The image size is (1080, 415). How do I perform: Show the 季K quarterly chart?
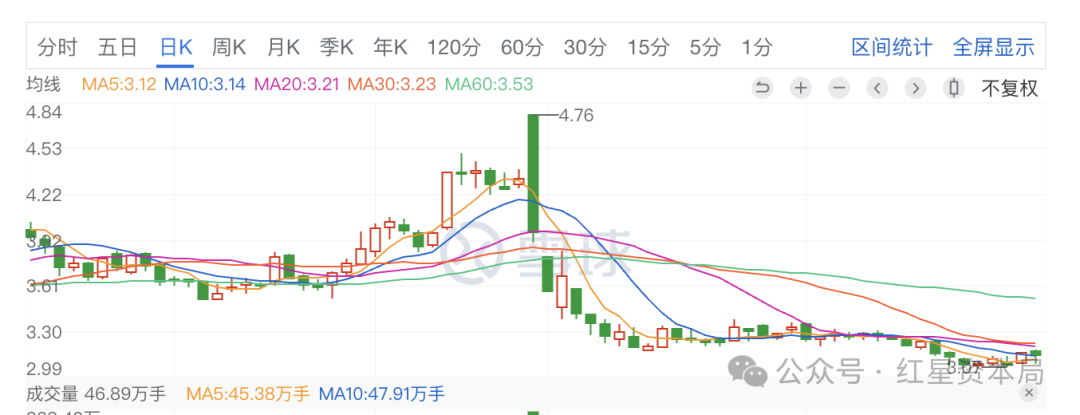337,47
